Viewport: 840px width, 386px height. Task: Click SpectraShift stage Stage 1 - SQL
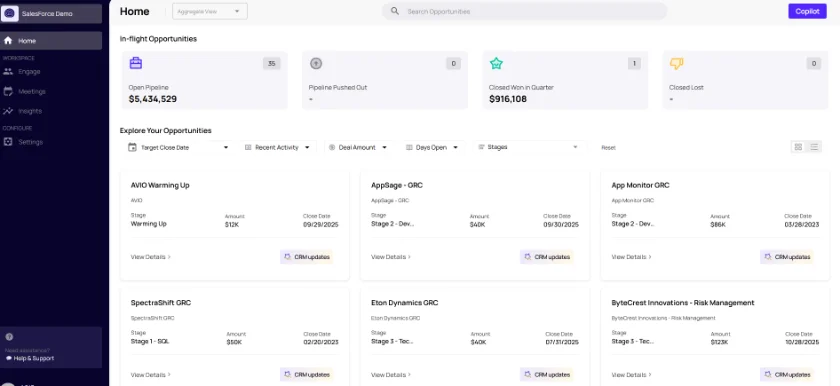[x=150, y=342]
